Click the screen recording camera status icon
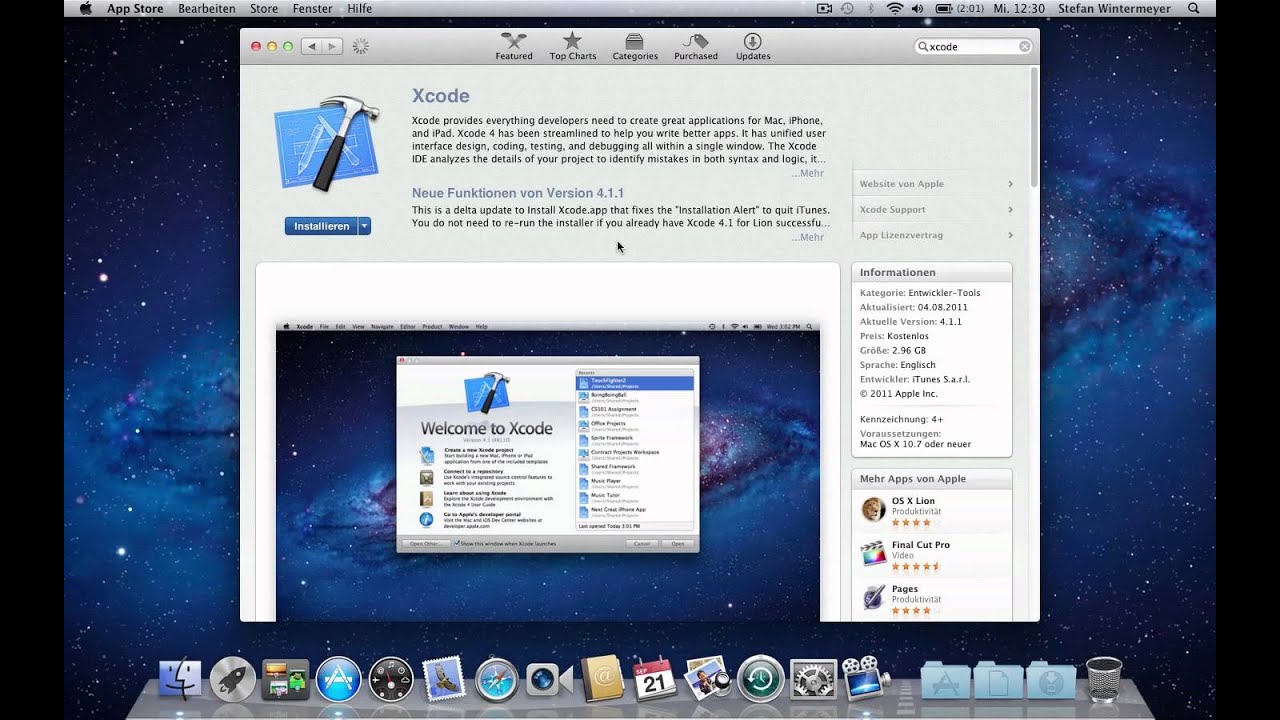The height and width of the screenshot is (720, 1280). pos(825,8)
